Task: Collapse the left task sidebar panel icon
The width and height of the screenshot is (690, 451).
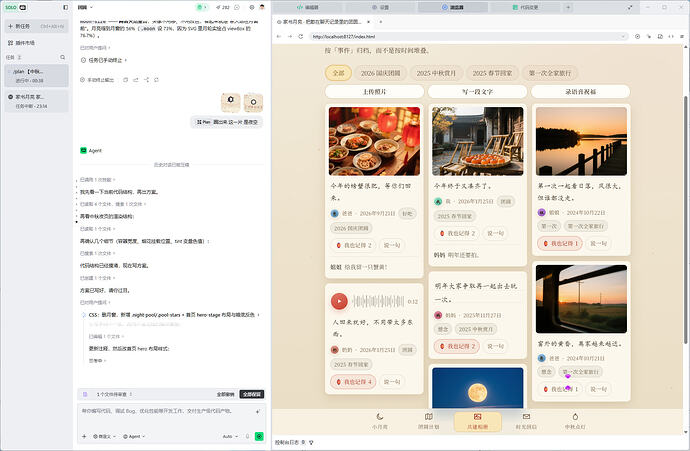Action: 66,7
